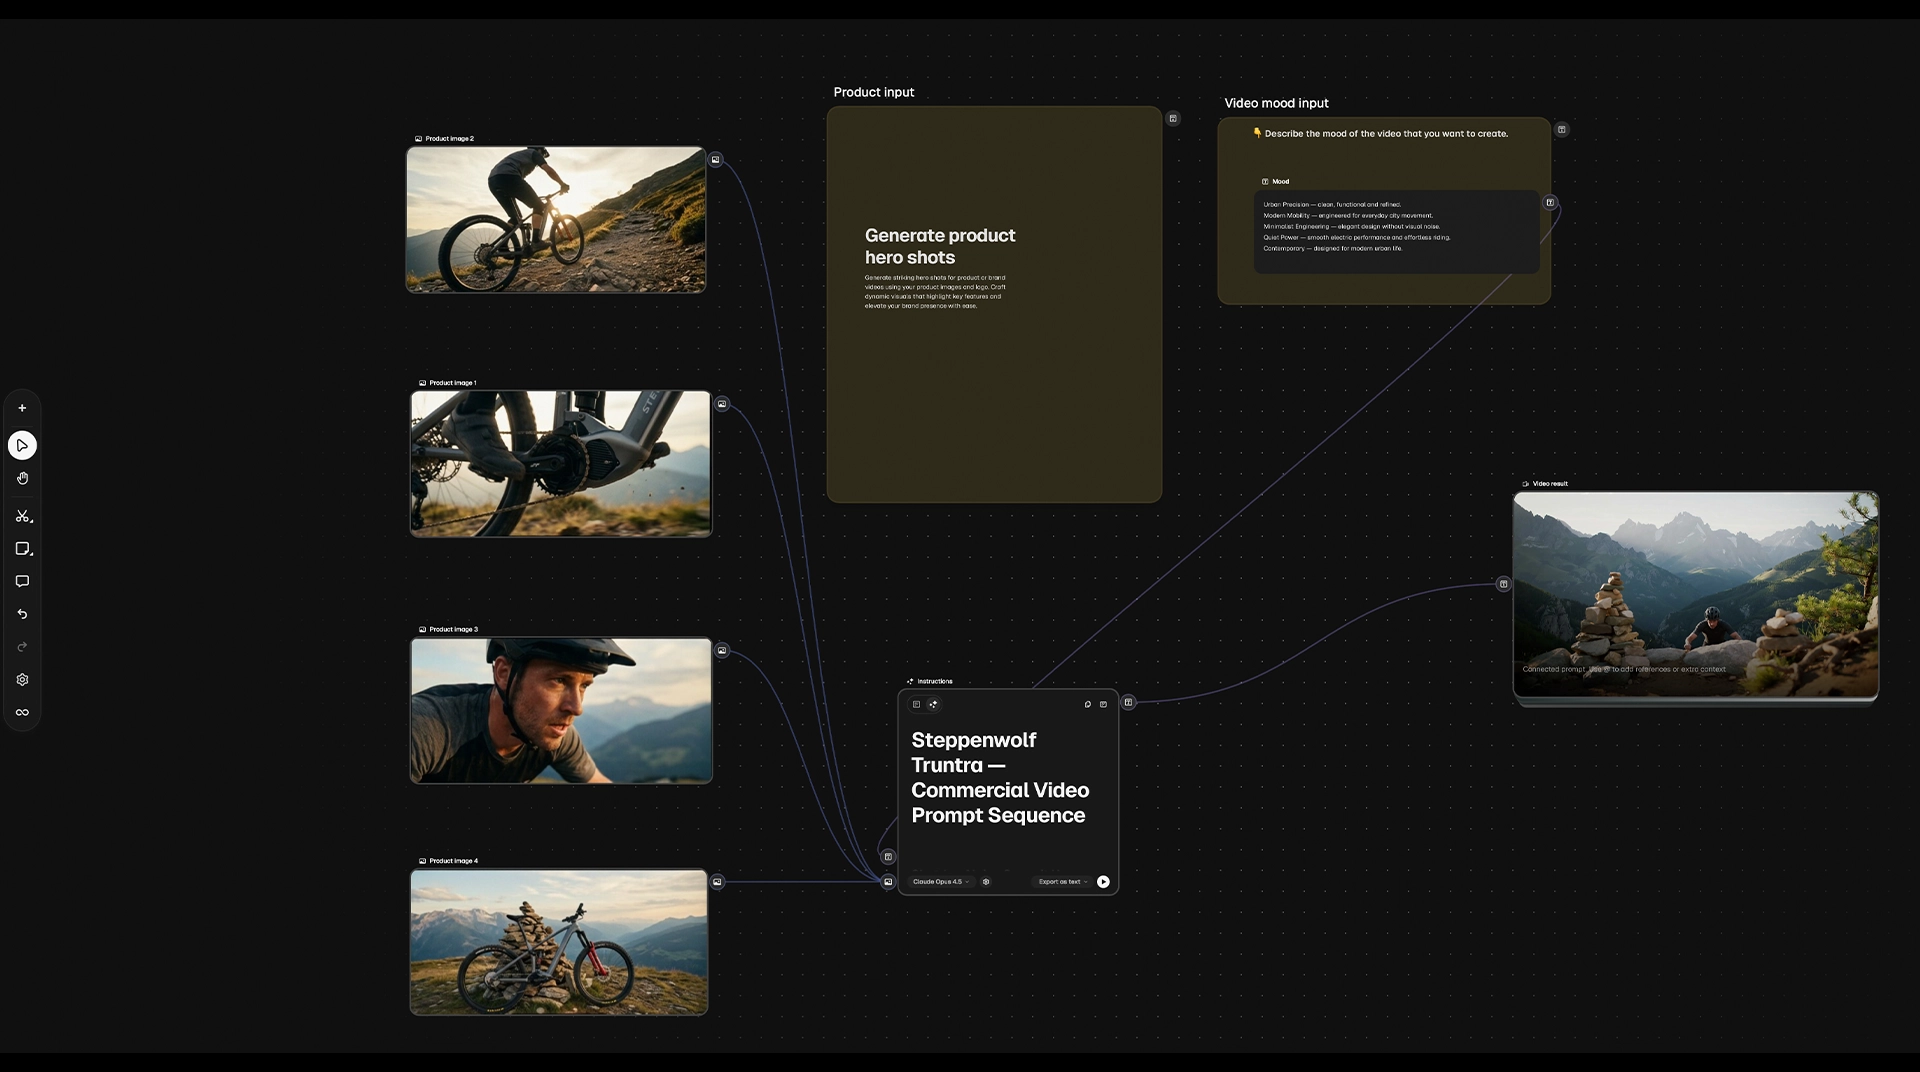The image size is (1920, 1072).
Task: Select the Product image 4 bike thumbnail
Action: click(x=559, y=942)
